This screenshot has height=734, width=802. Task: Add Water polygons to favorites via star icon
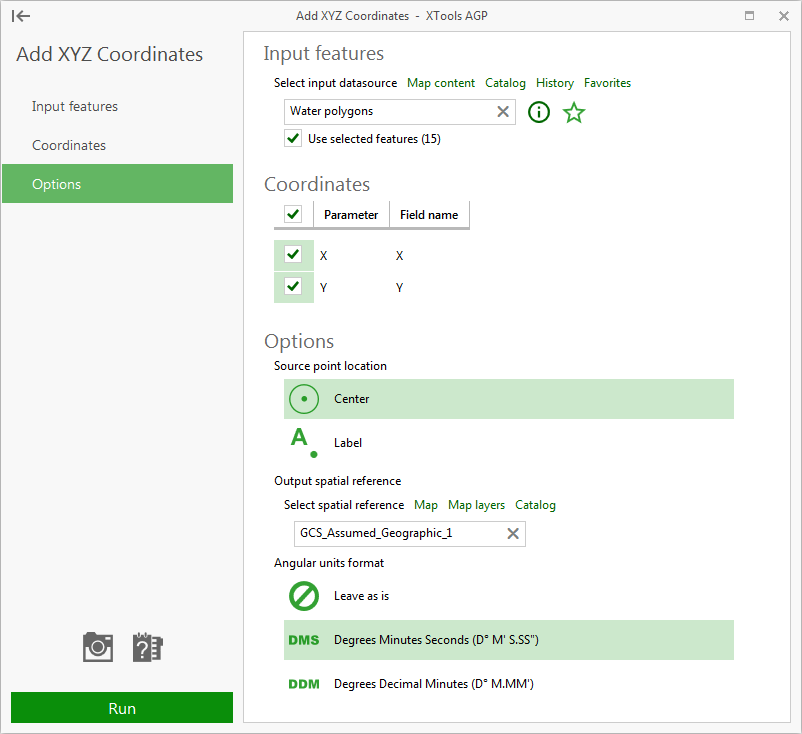click(573, 112)
